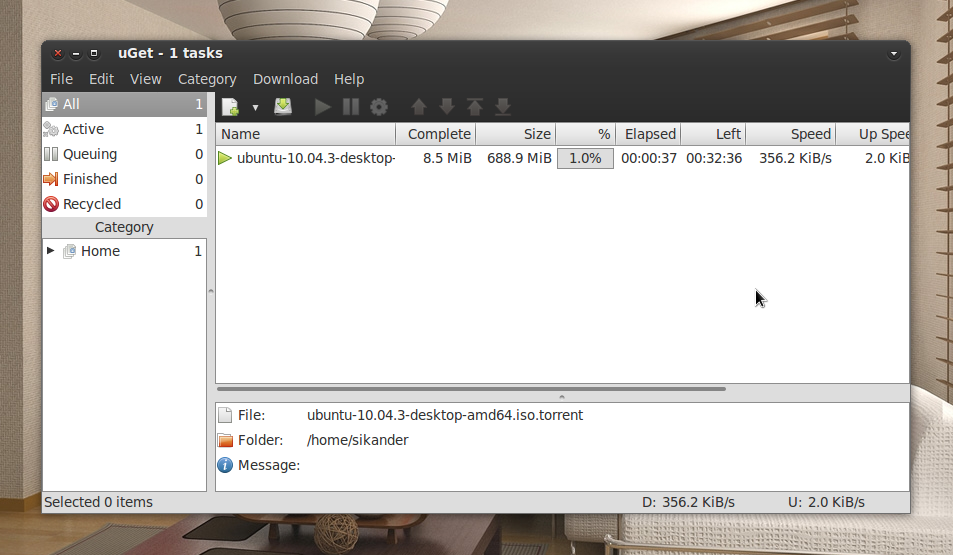
Task: Click the U: 2.0 KiB/s status entry
Action: click(x=826, y=502)
